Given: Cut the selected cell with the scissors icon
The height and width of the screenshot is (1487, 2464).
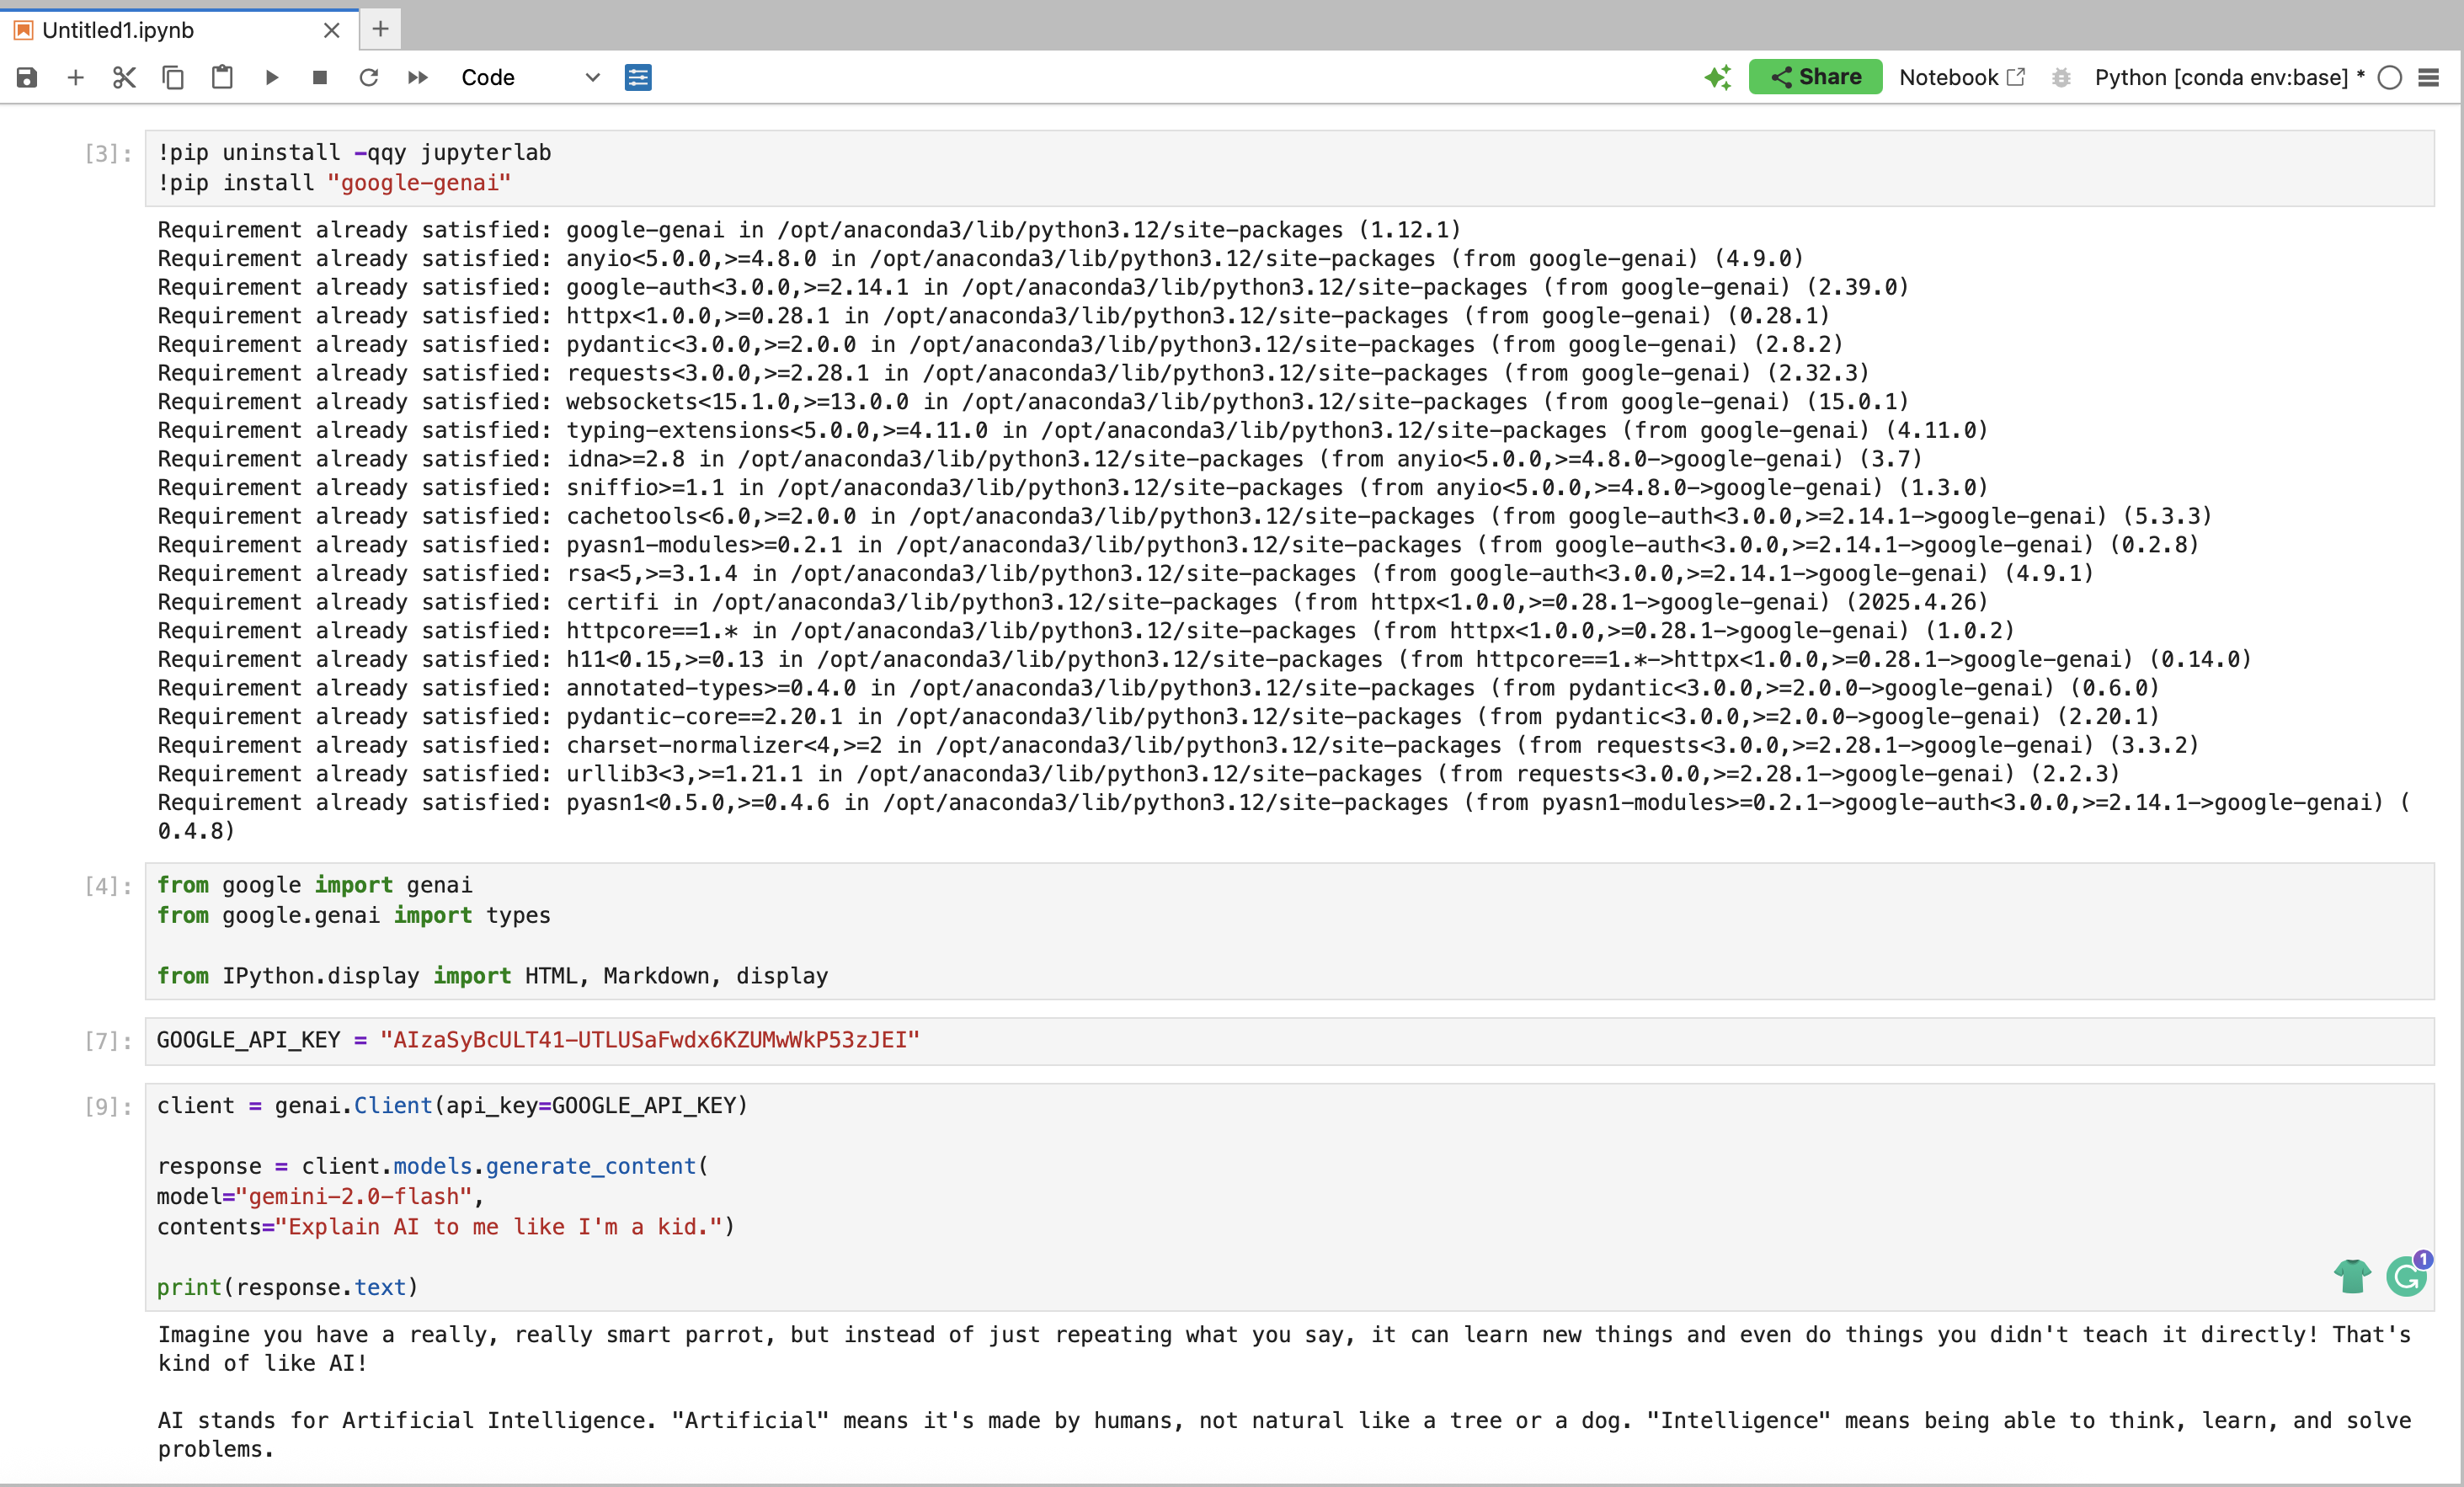Looking at the screenshot, I should (124, 77).
